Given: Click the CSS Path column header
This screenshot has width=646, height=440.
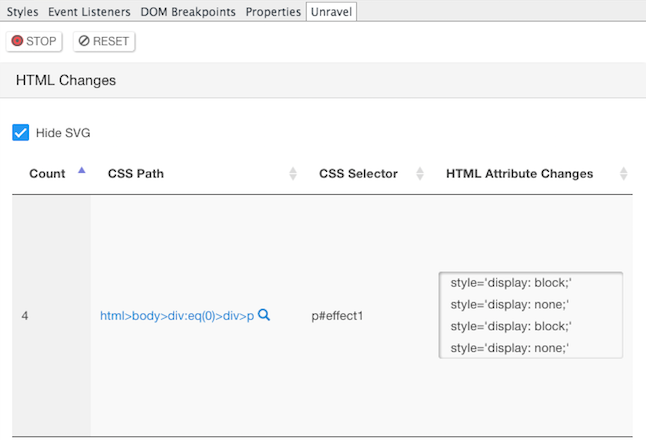Looking at the screenshot, I should tap(136, 174).
